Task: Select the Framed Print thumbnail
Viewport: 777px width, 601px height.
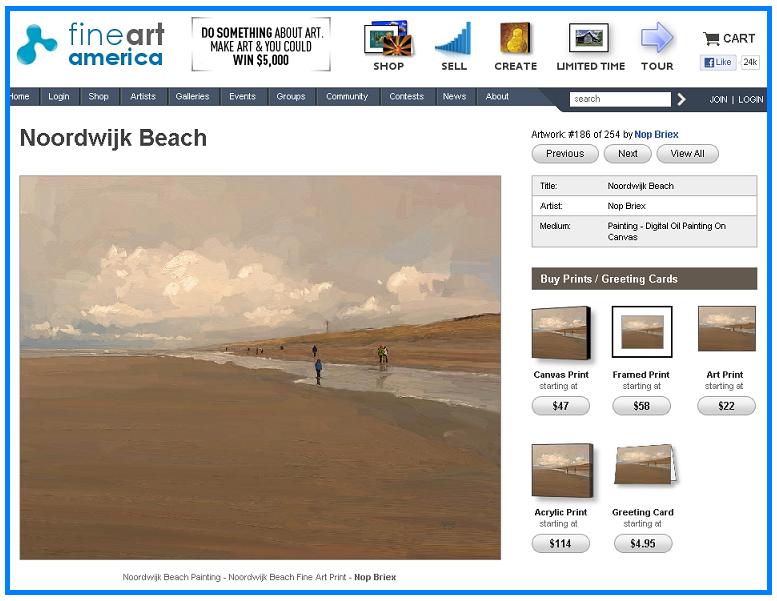Action: (x=642, y=331)
